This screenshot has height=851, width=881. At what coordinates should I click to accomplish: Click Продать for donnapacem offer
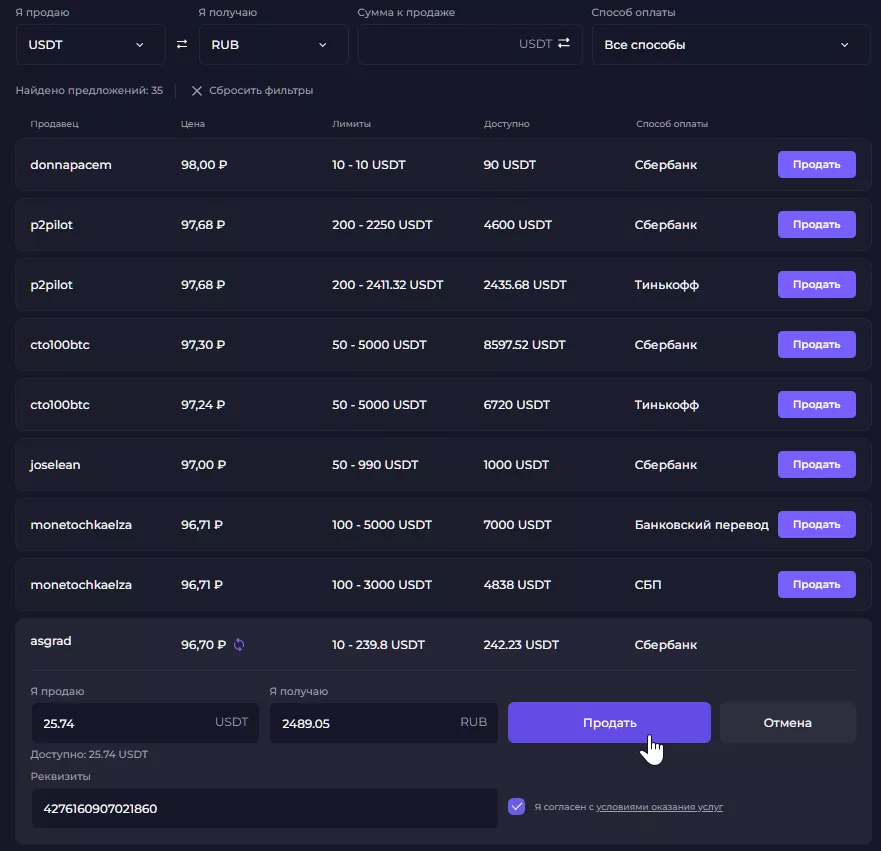[816, 165]
